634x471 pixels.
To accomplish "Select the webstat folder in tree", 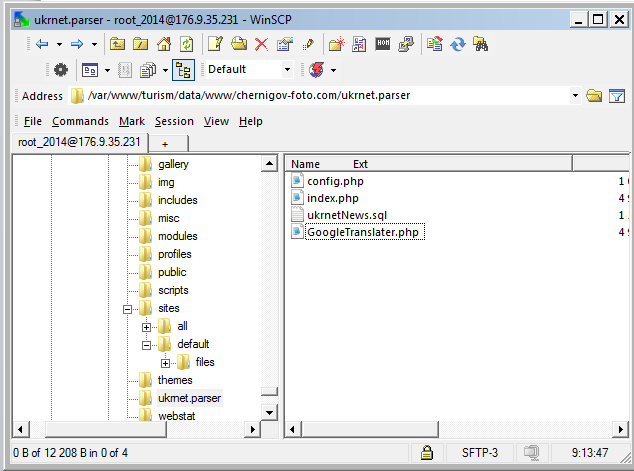I will (x=177, y=416).
